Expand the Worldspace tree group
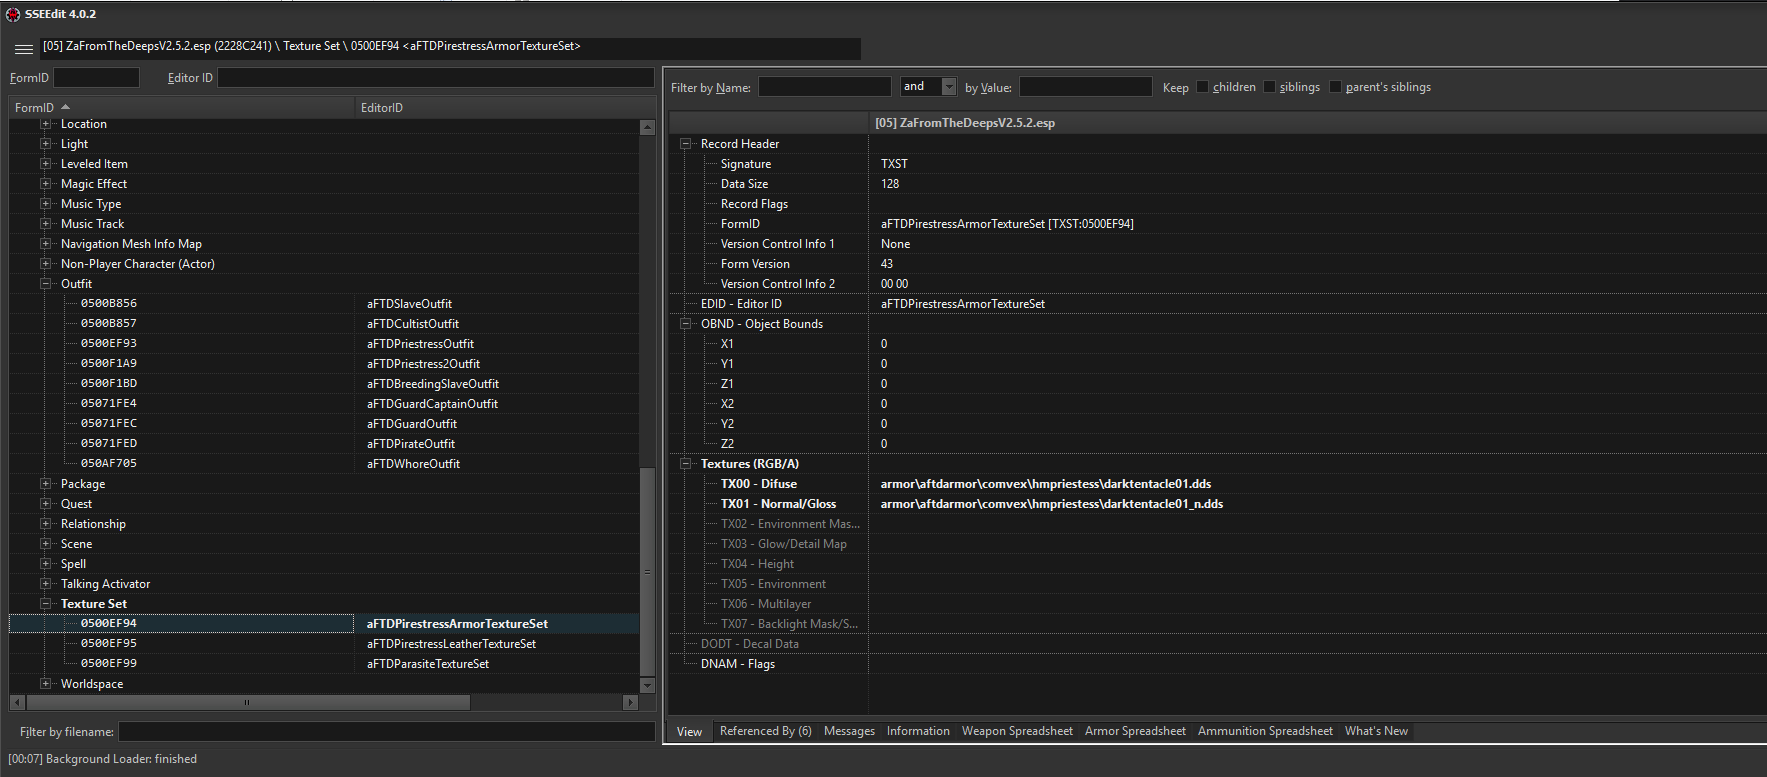 pos(45,684)
